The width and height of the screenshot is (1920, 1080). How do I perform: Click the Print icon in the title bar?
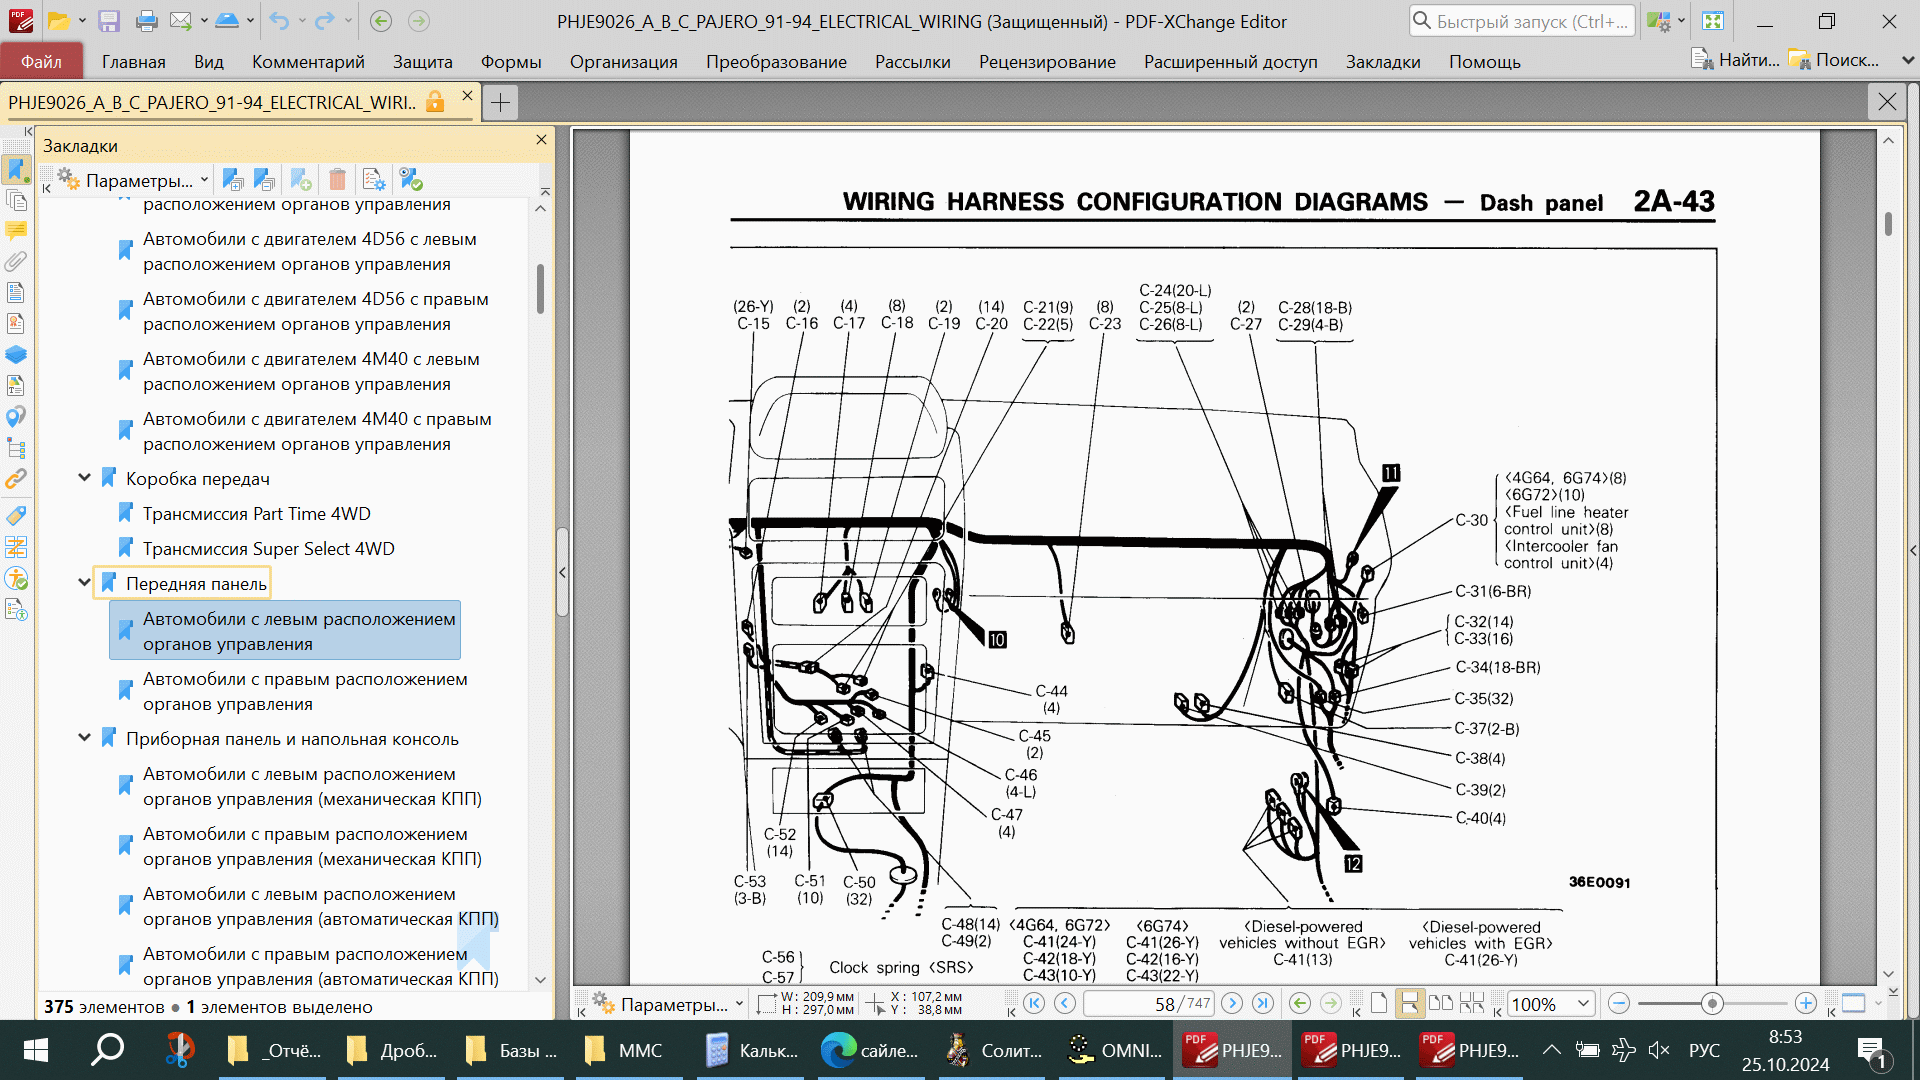[x=146, y=21]
